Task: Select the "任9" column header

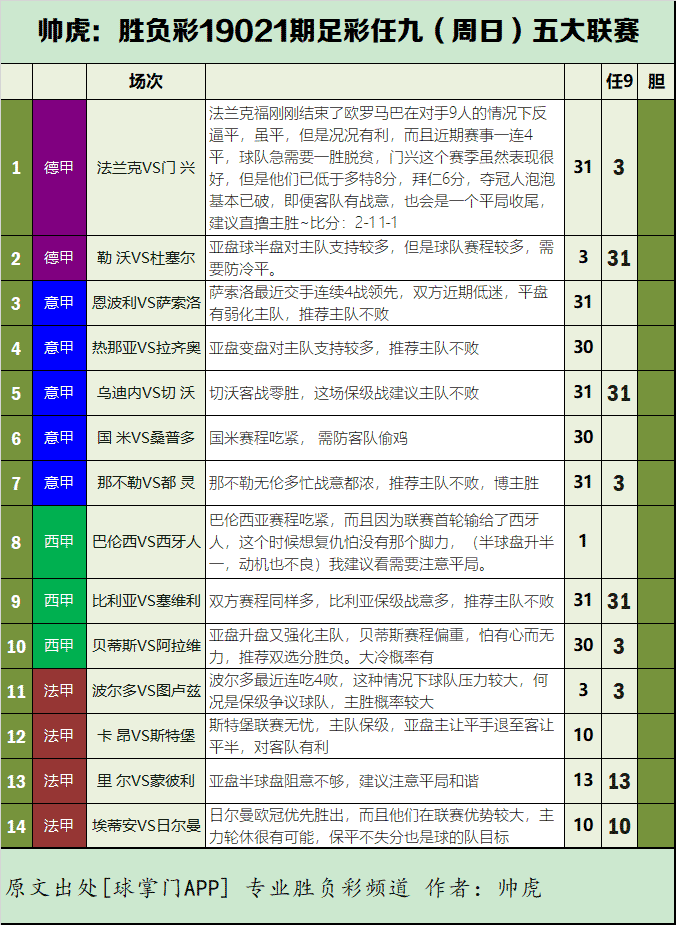Action: point(619,81)
